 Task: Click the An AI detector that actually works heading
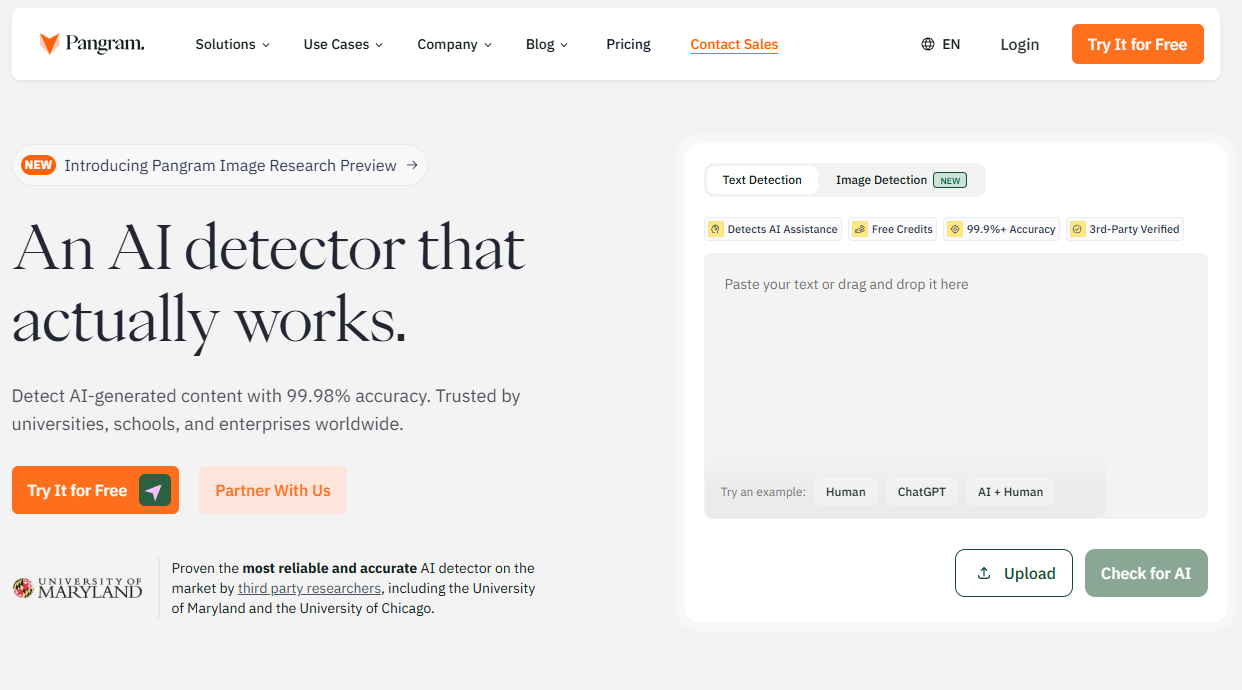pyautogui.click(x=268, y=284)
